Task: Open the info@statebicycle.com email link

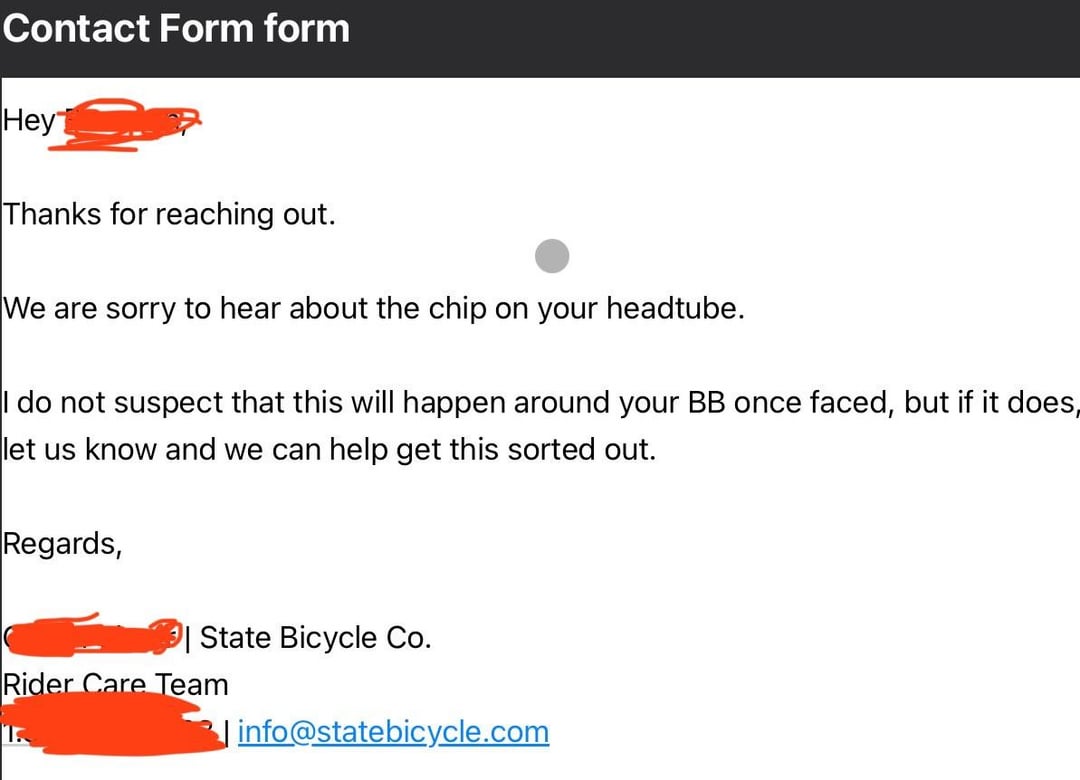Action: (393, 732)
